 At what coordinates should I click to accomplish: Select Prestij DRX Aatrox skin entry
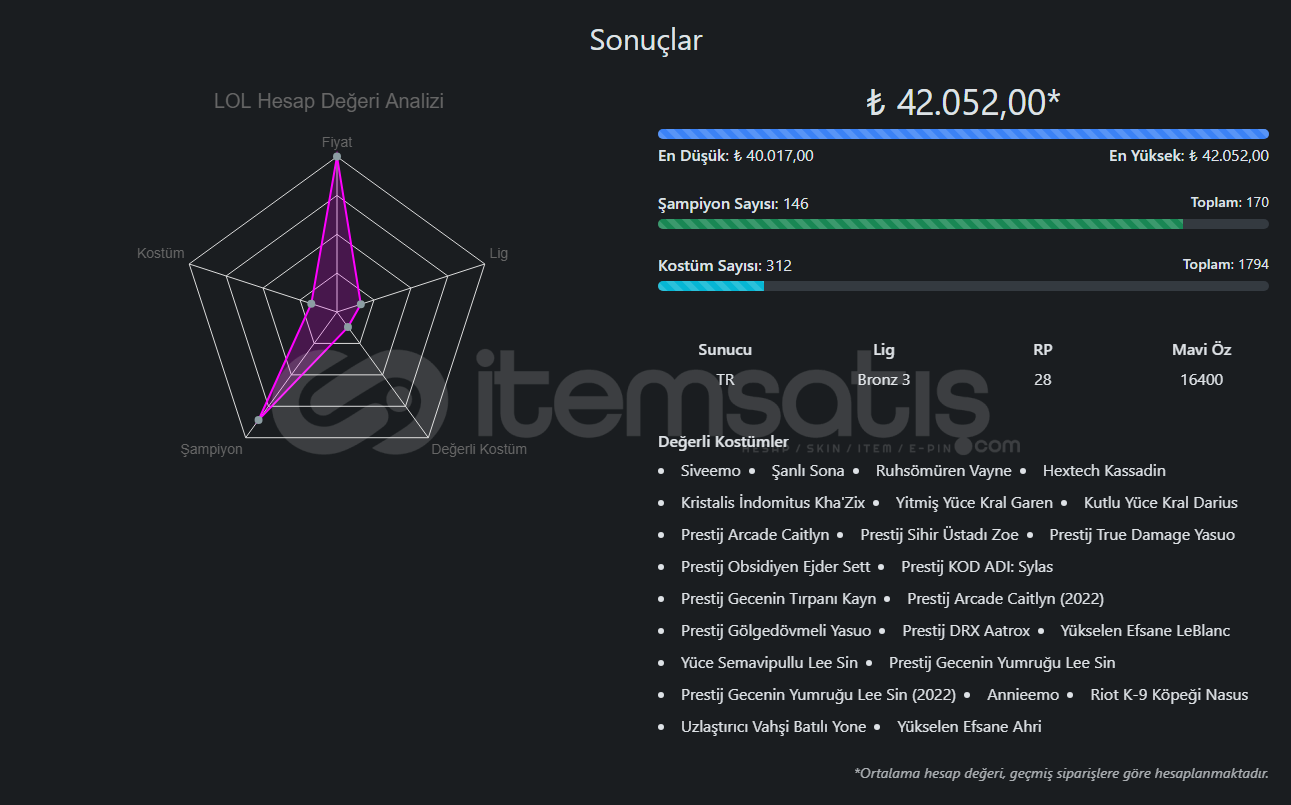click(966, 631)
